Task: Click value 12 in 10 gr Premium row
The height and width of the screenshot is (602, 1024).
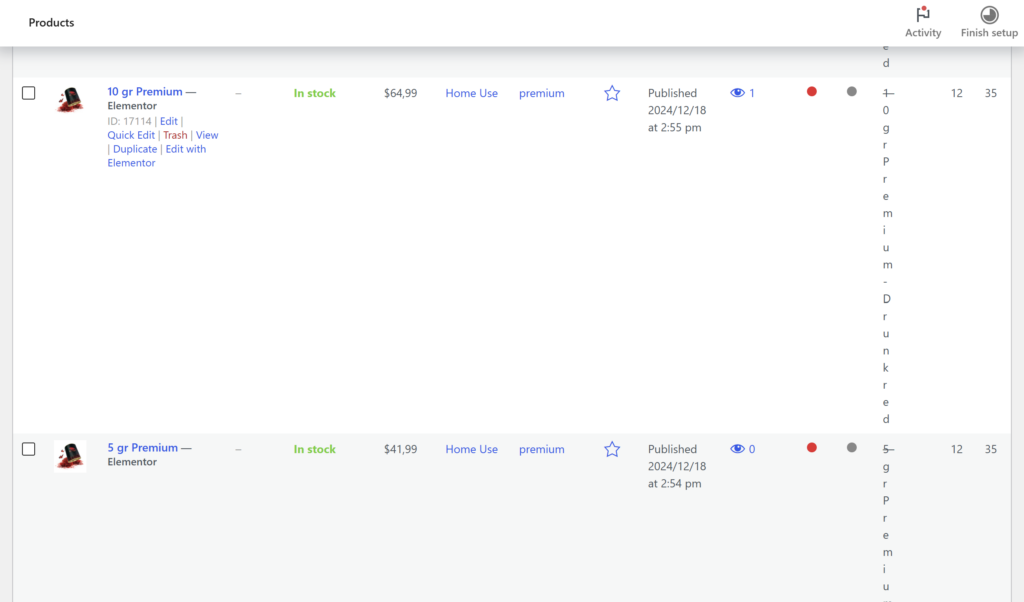Action: click(x=957, y=93)
